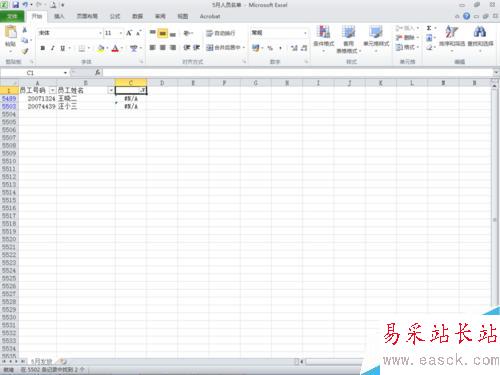500x375 pixels.
Task: Switch to the Data tab
Action: tap(137, 16)
